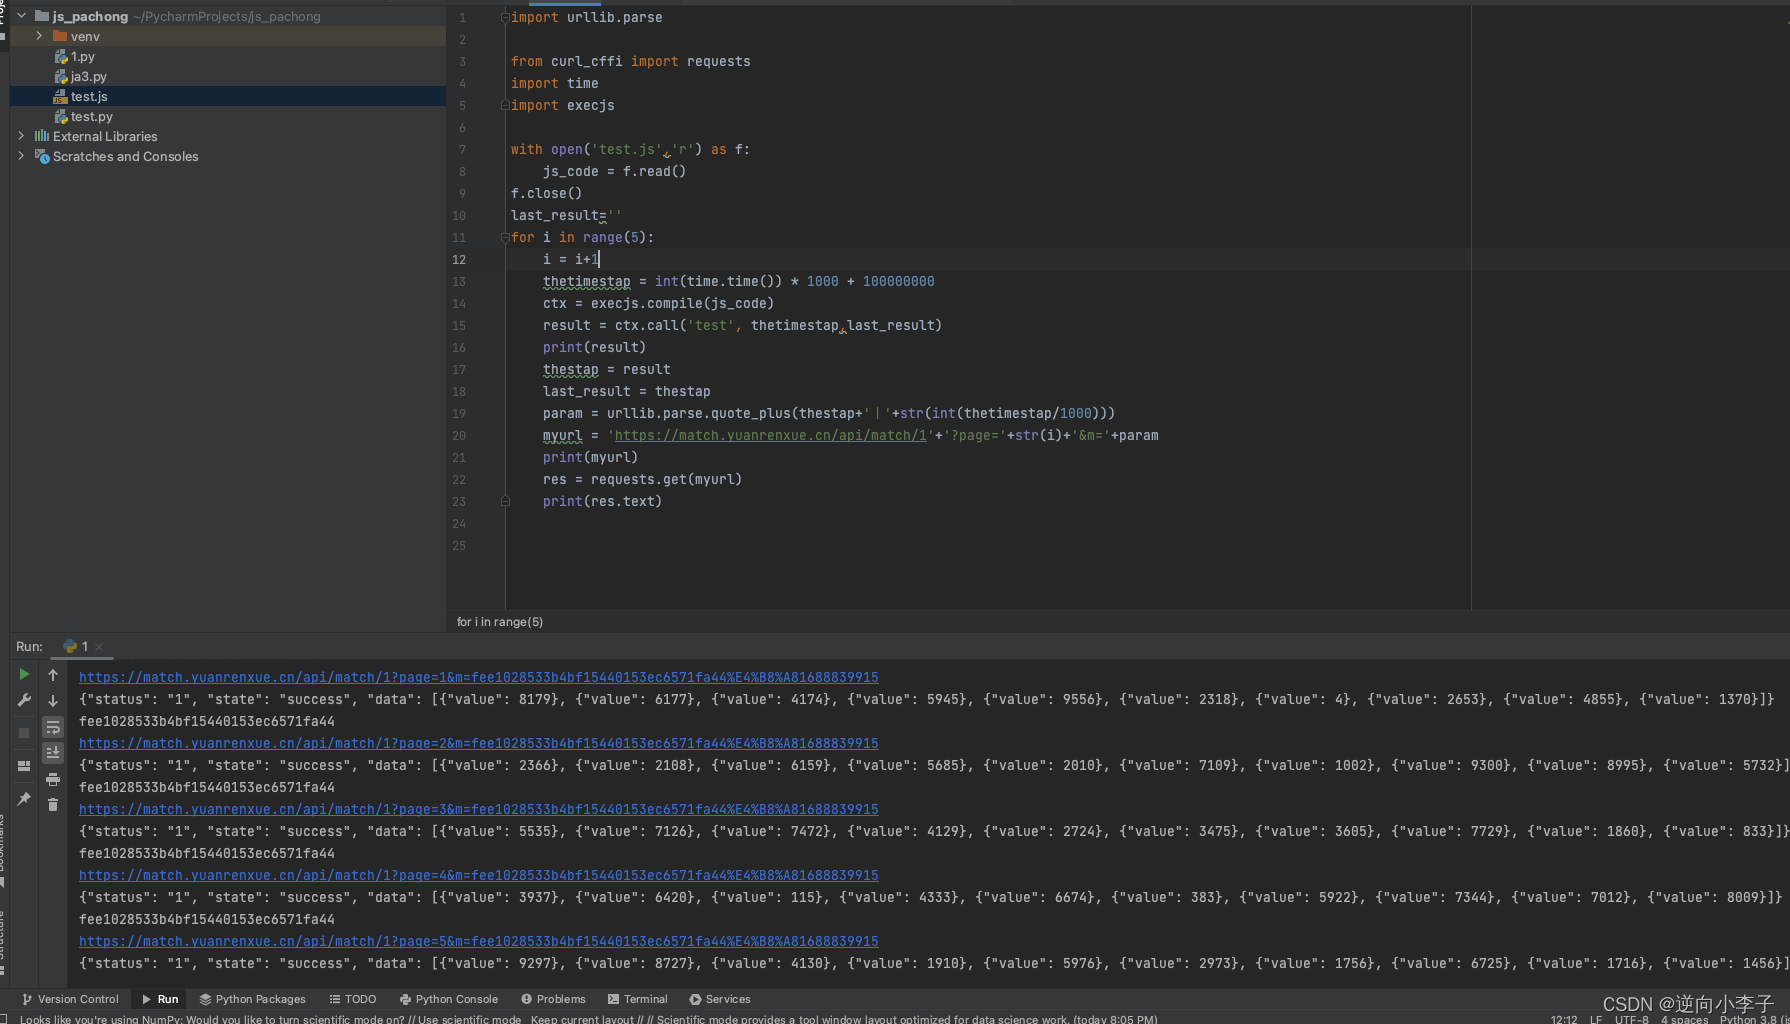Click UTF-8 encoding in status bar

click(1632, 1019)
